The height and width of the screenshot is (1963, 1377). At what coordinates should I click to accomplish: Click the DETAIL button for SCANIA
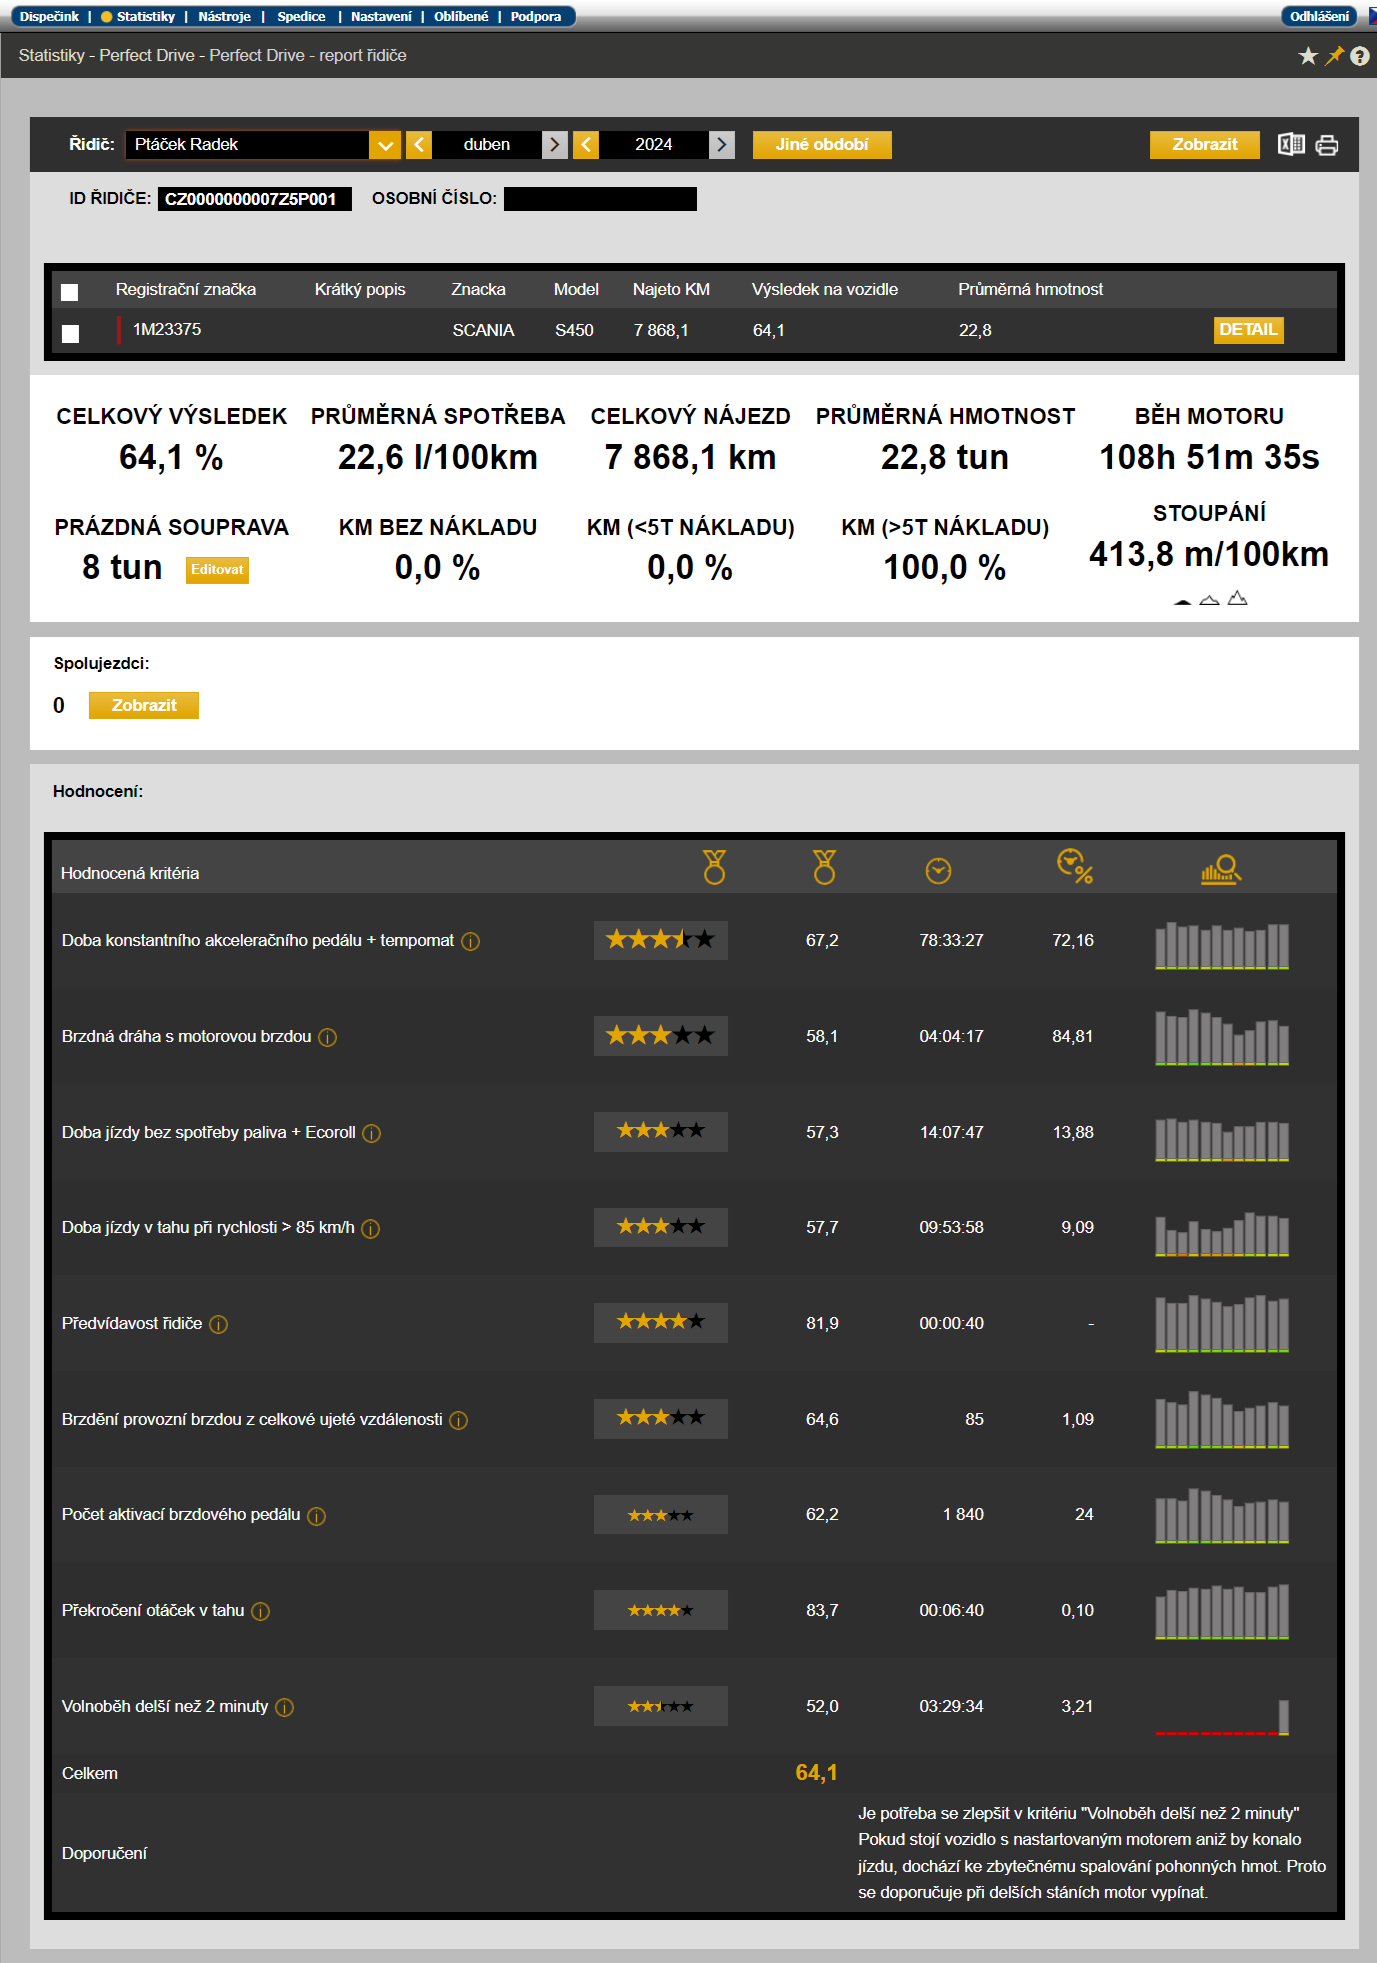(x=1248, y=330)
